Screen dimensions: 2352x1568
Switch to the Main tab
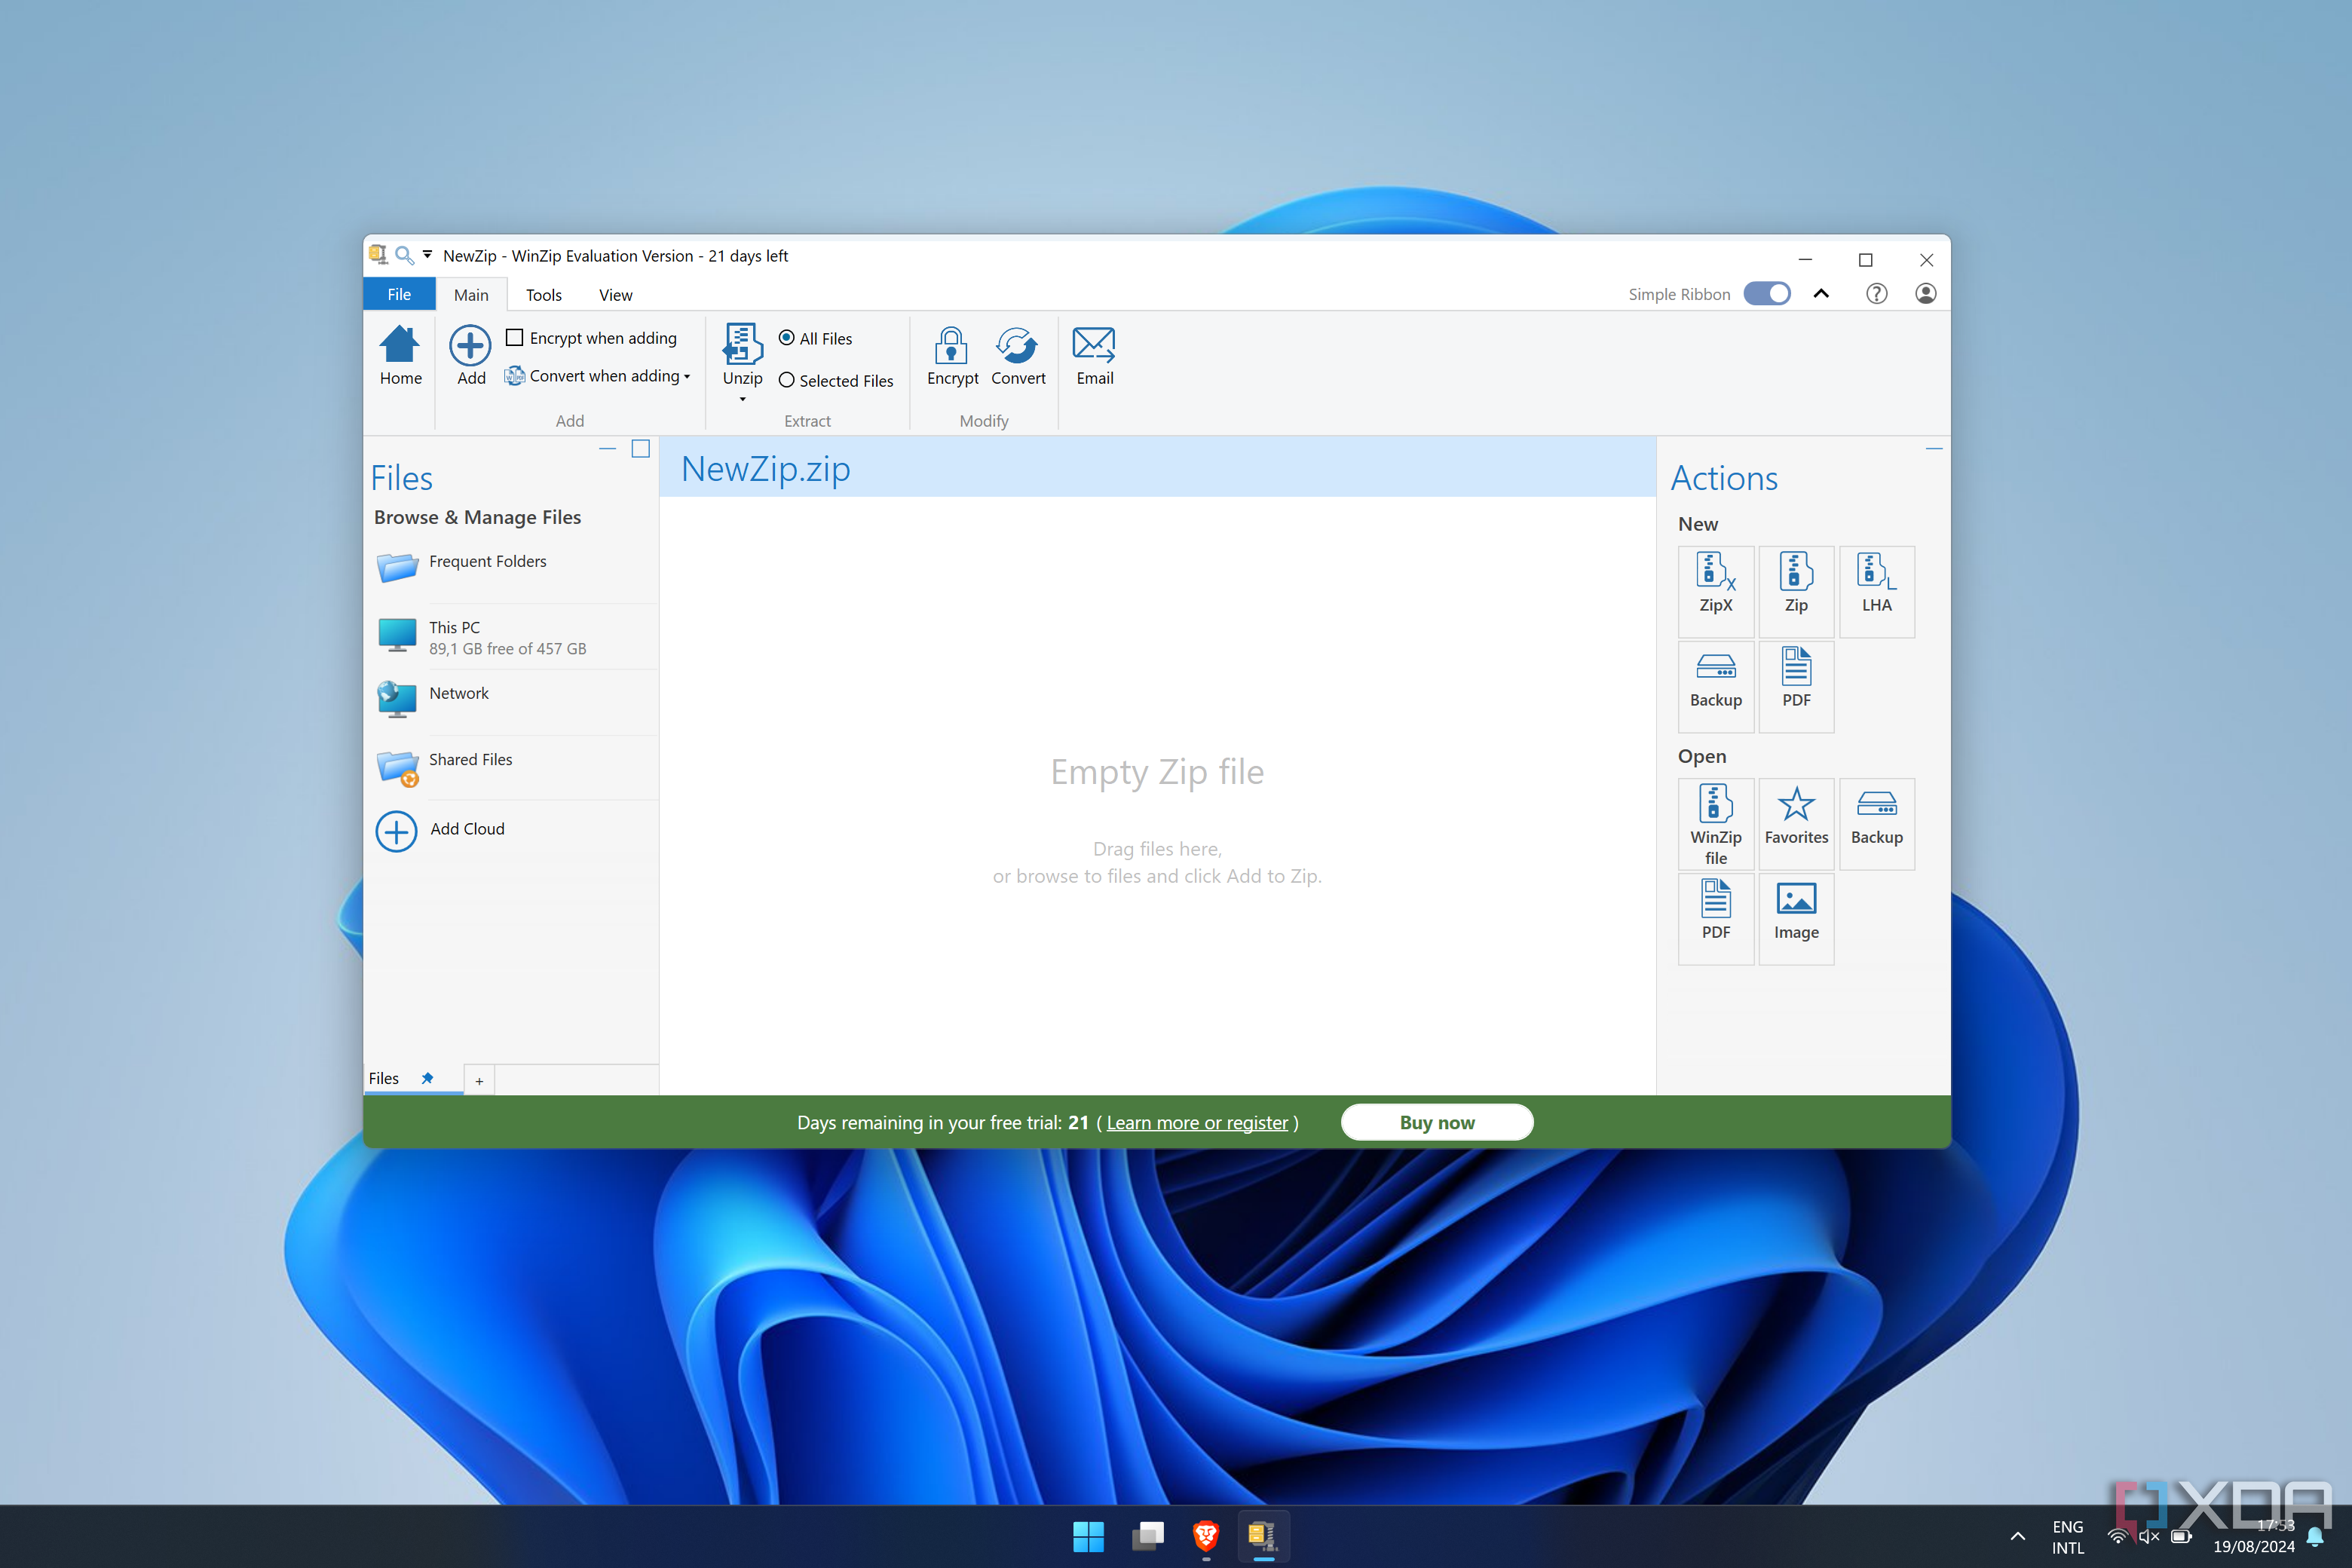click(469, 294)
